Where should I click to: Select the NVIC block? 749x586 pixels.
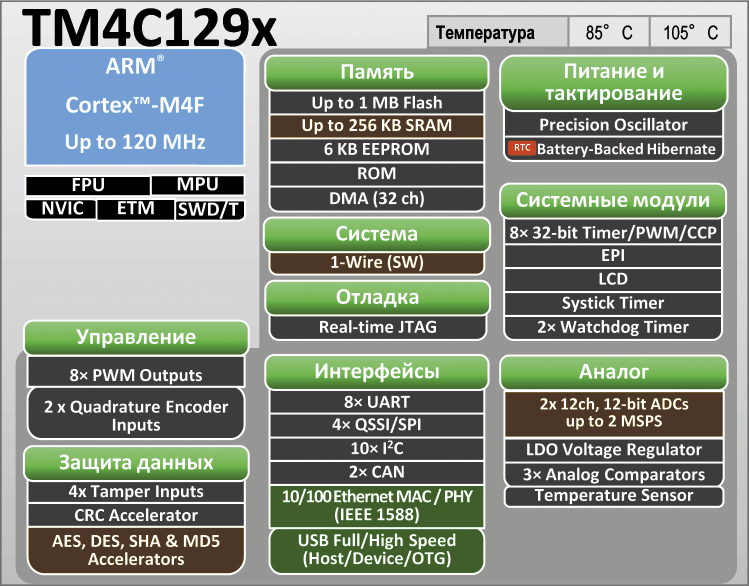pyautogui.click(x=62, y=209)
